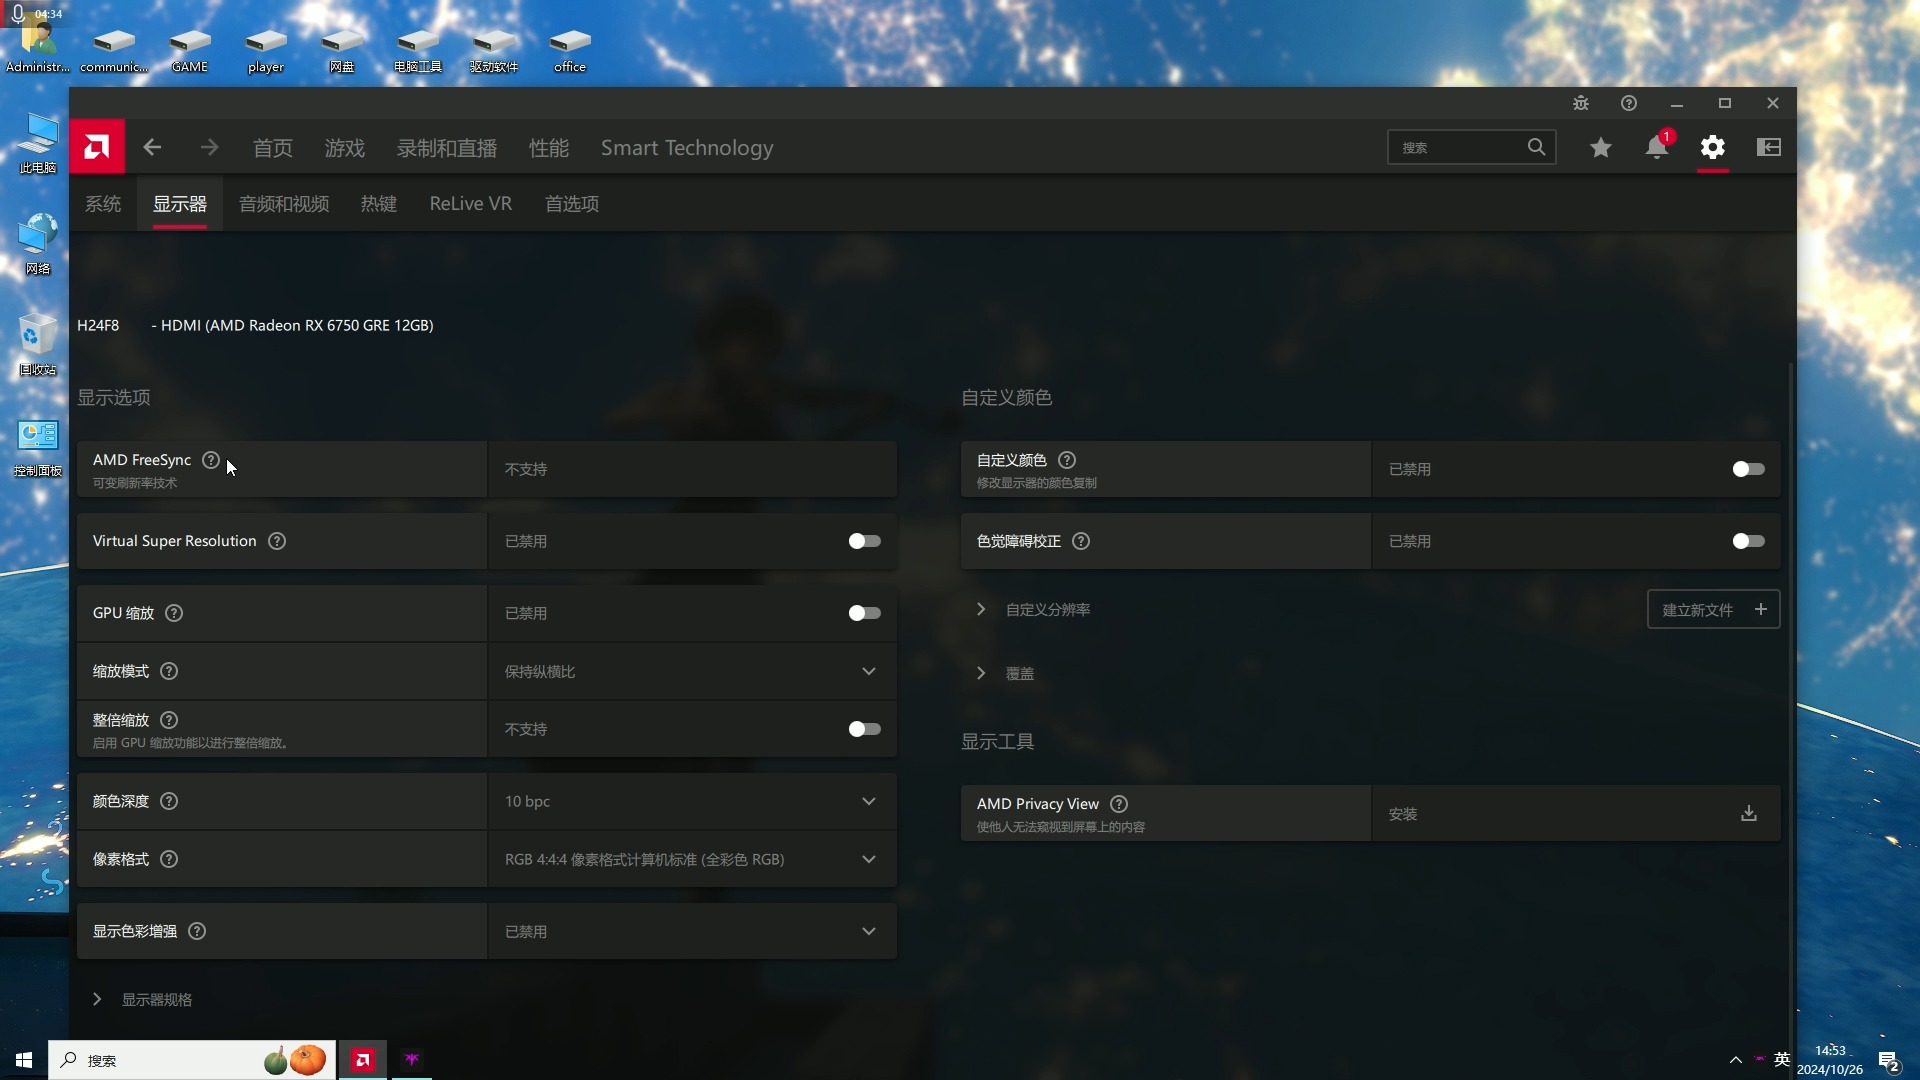1920x1080 pixels.
Task: Show help for 缩放模式
Action: pyautogui.click(x=169, y=671)
